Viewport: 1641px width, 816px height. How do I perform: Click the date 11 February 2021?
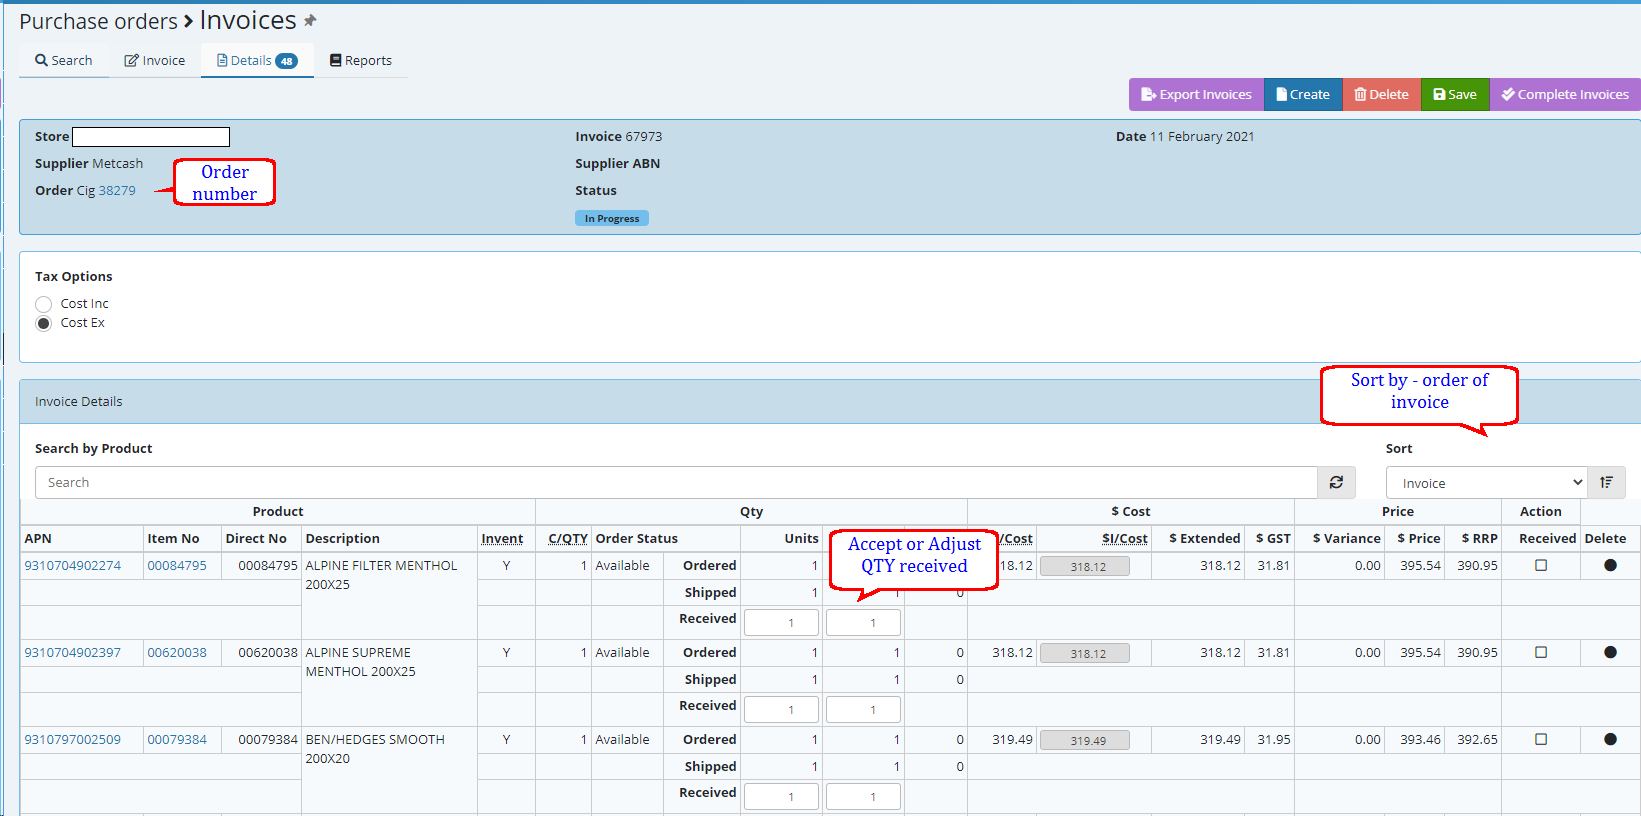1202,136
